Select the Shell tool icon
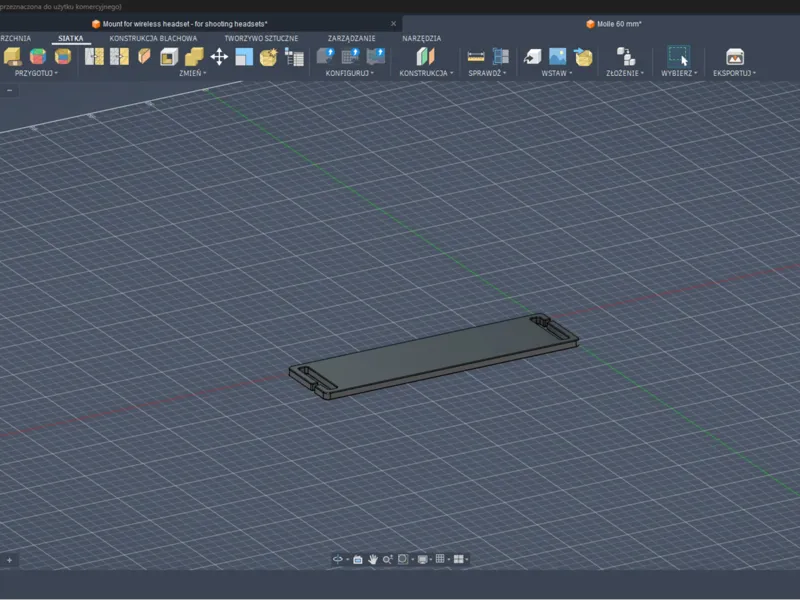The height and width of the screenshot is (600, 800). pos(169,57)
